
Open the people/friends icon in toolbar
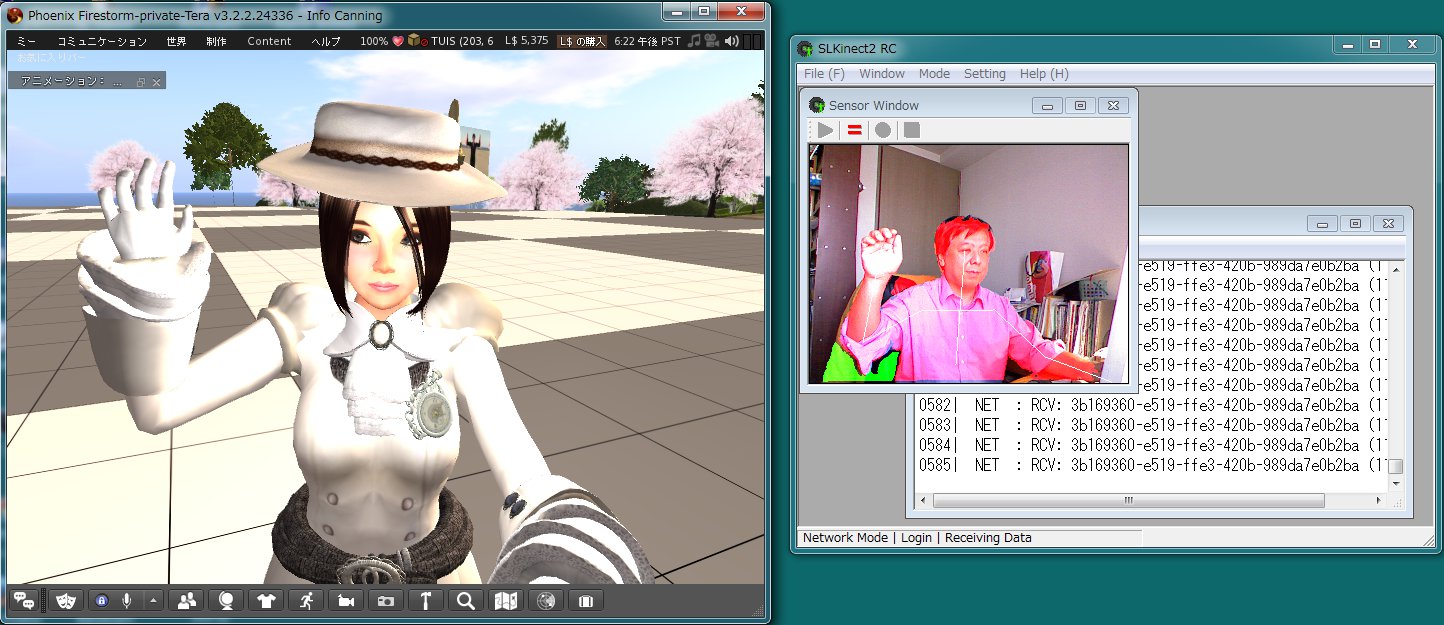[x=186, y=600]
